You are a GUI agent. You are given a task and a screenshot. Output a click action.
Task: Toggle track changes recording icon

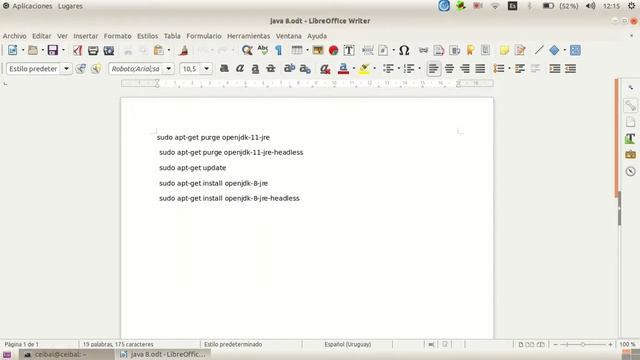[520, 50]
